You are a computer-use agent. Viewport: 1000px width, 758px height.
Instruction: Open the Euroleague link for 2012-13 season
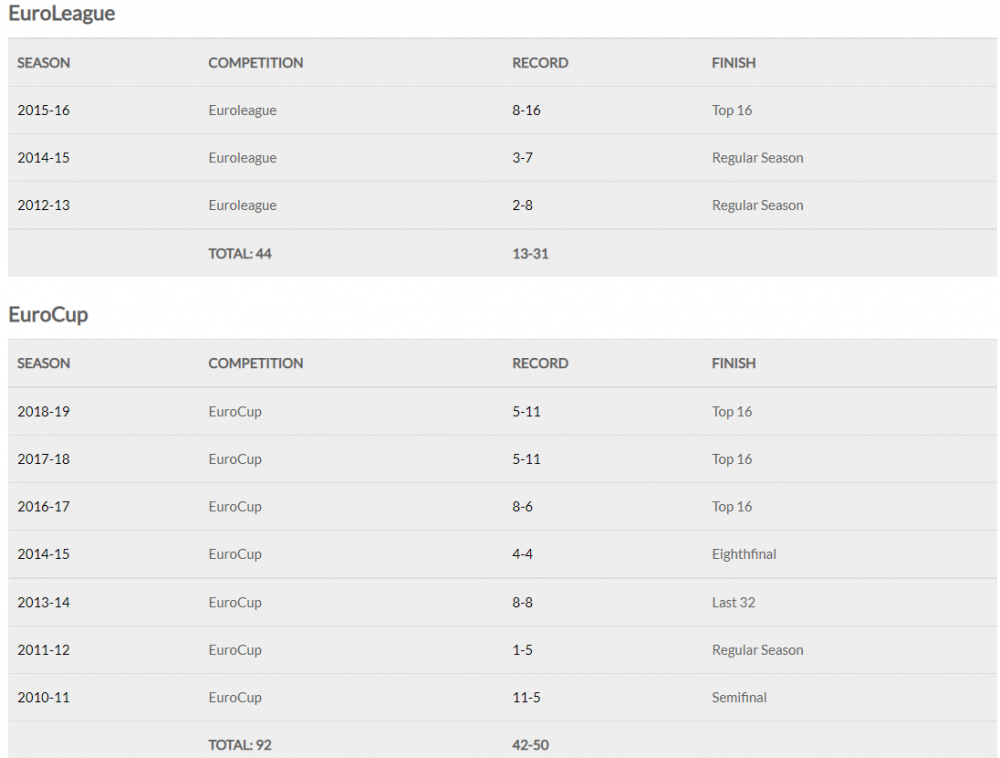click(x=242, y=206)
